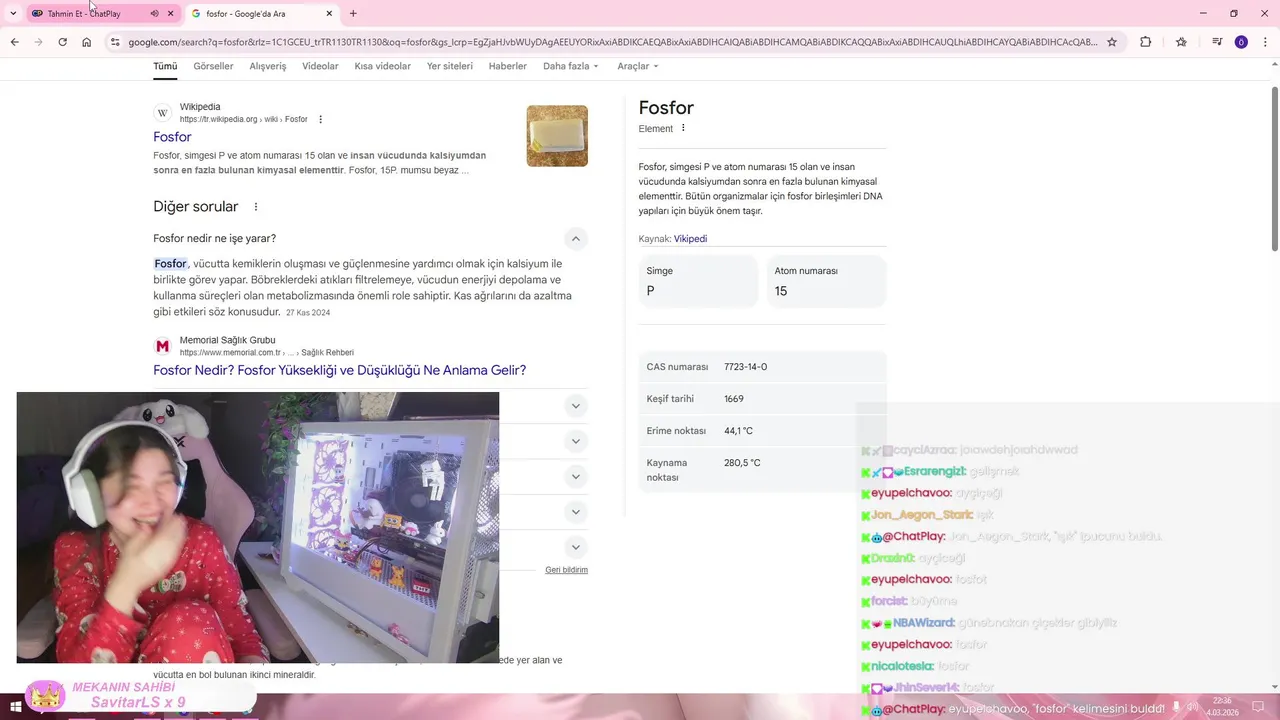The width and height of the screenshot is (1280, 720).
Task: Open options dots beside Diğer sorular
Action: pos(255,207)
